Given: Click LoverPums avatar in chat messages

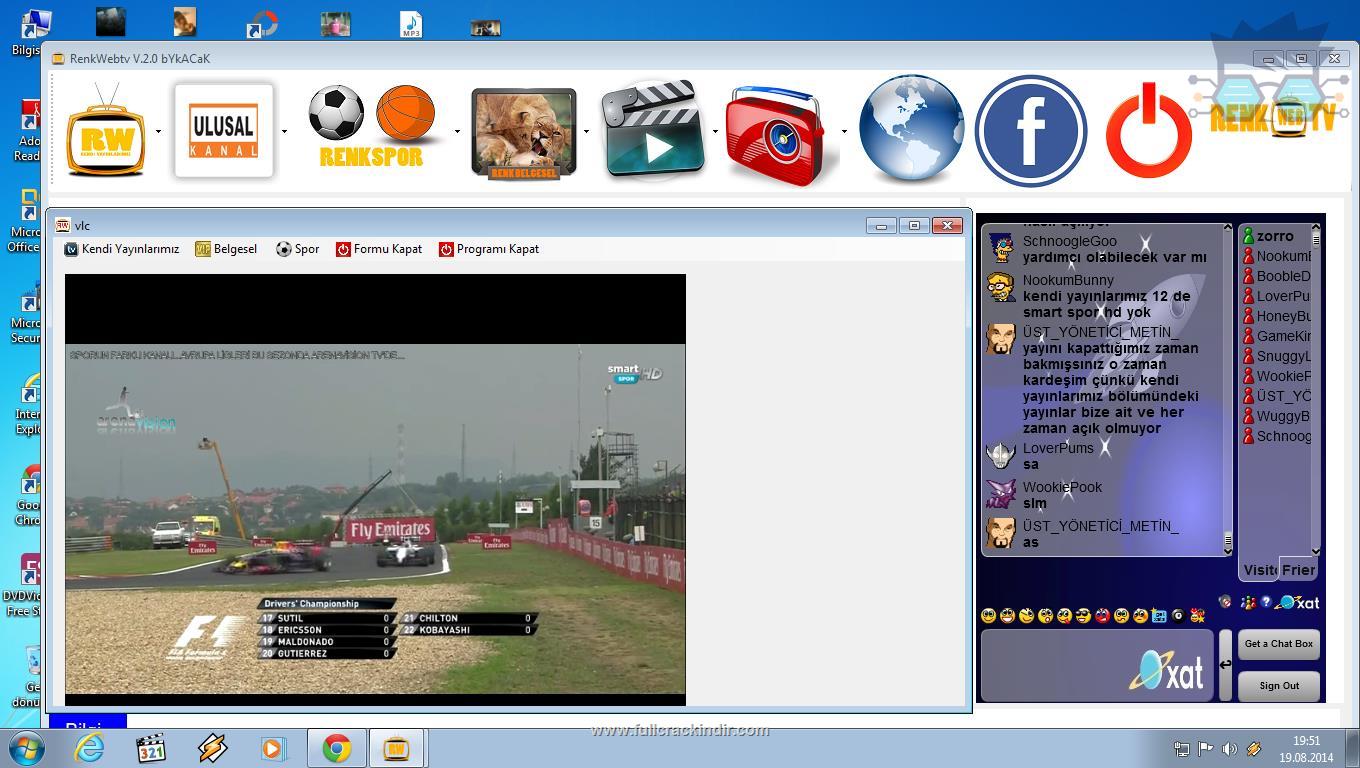Looking at the screenshot, I should 1000,455.
